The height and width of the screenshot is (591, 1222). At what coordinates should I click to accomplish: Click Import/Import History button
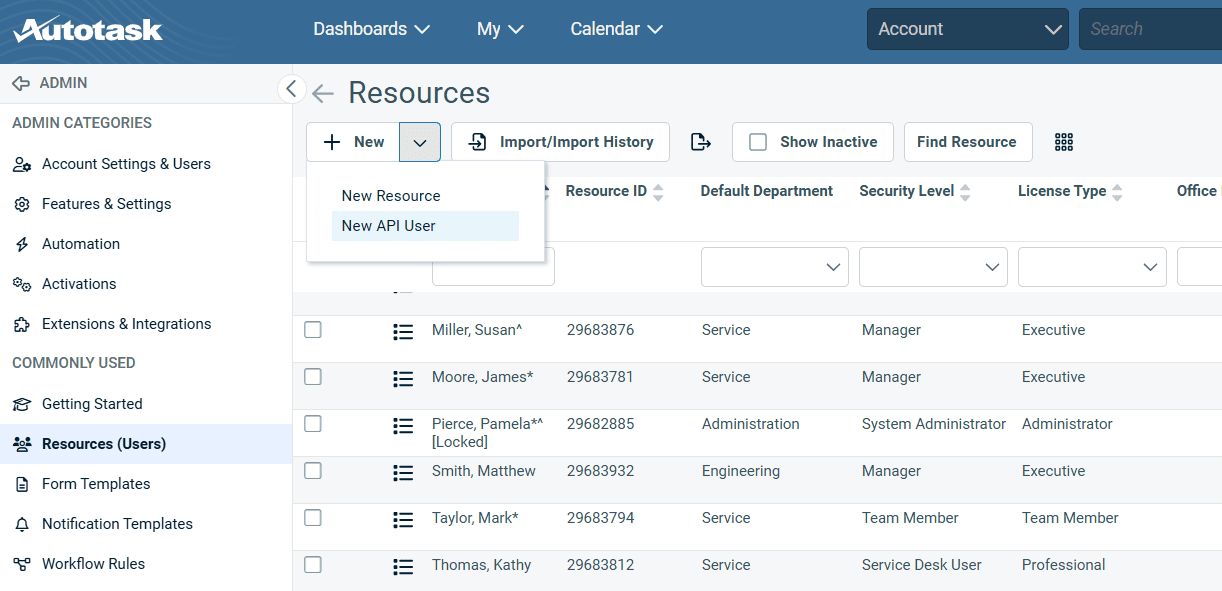coord(560,142)
